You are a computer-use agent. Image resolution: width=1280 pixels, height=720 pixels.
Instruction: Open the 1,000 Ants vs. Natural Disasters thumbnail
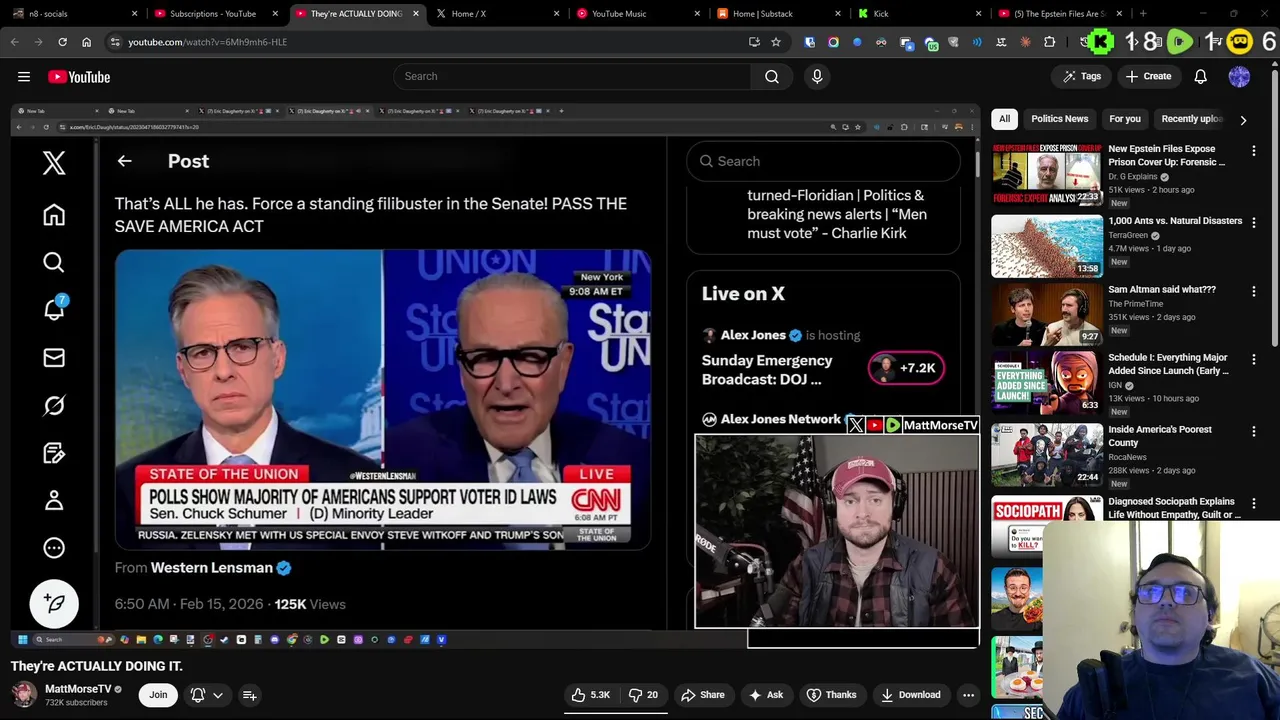coord(1046,246)
